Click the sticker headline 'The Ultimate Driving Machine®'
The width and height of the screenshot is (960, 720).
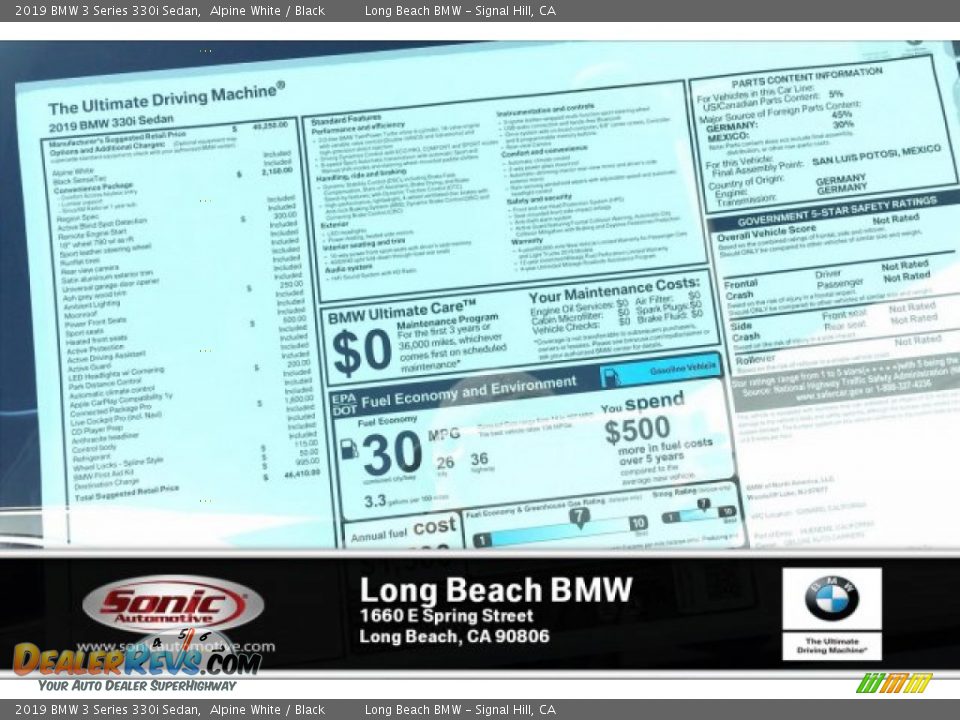click(167, 99)
